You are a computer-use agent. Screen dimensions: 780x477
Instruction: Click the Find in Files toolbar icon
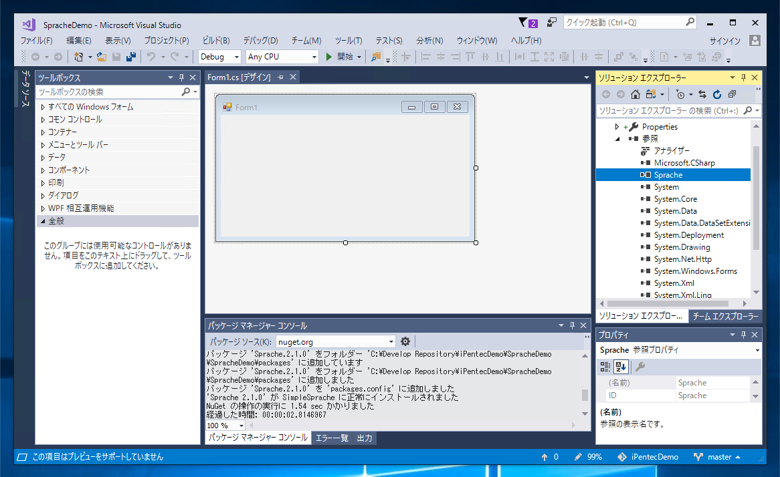(376, 57)
